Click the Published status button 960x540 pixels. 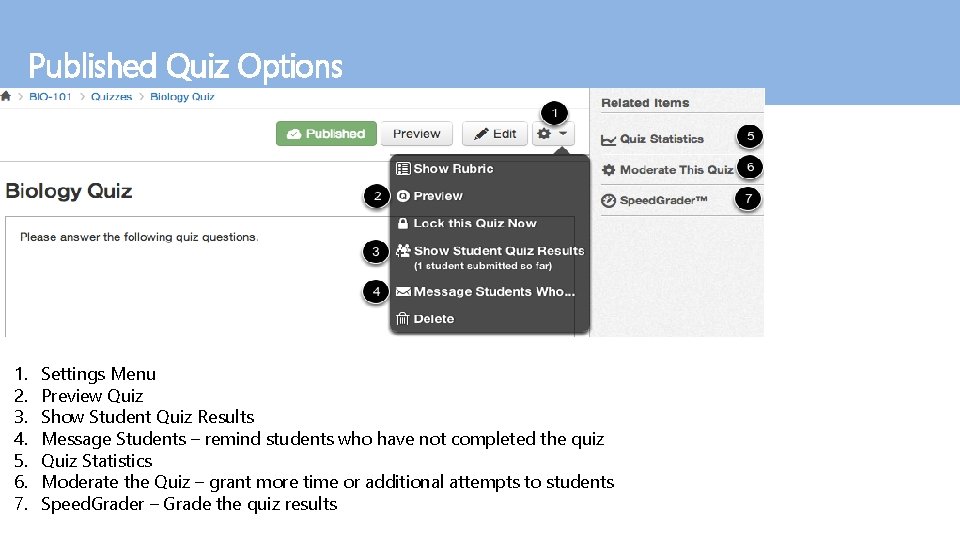point(326,134)
